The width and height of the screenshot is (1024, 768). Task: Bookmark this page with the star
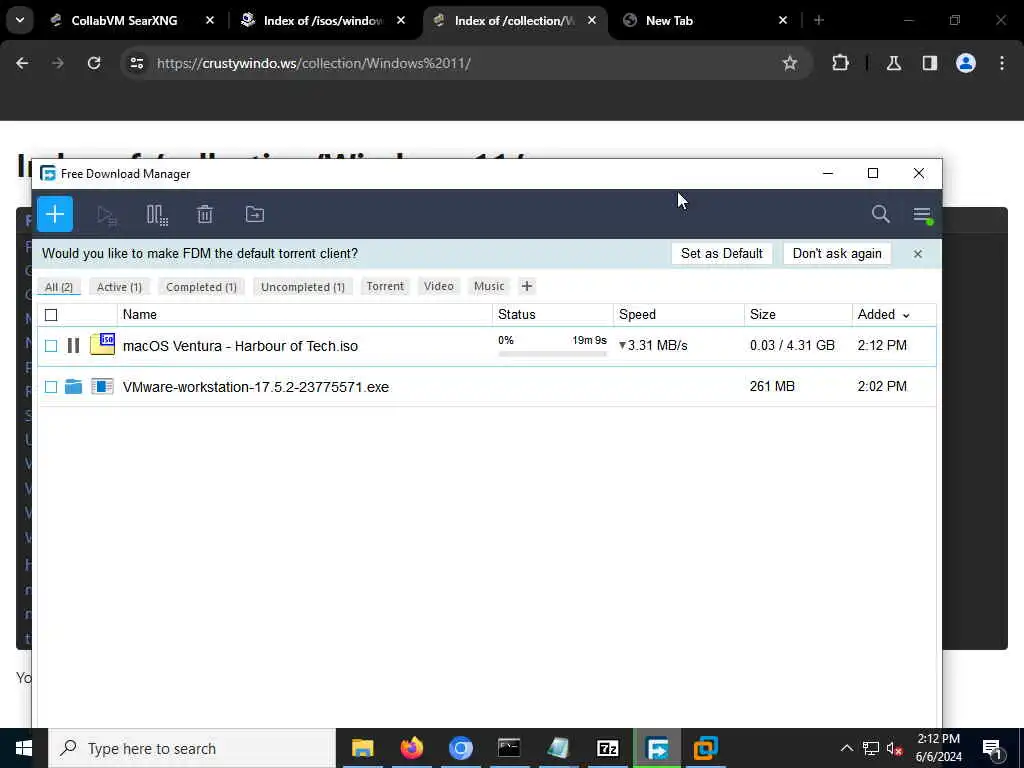point(790,63)
